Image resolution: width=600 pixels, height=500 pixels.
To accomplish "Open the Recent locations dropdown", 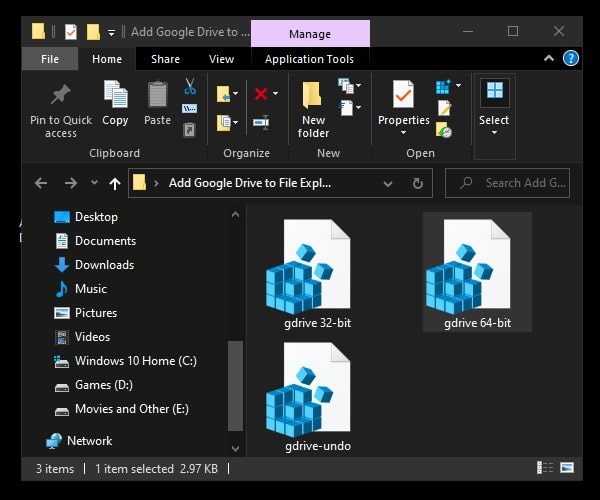I will point(94,183).
